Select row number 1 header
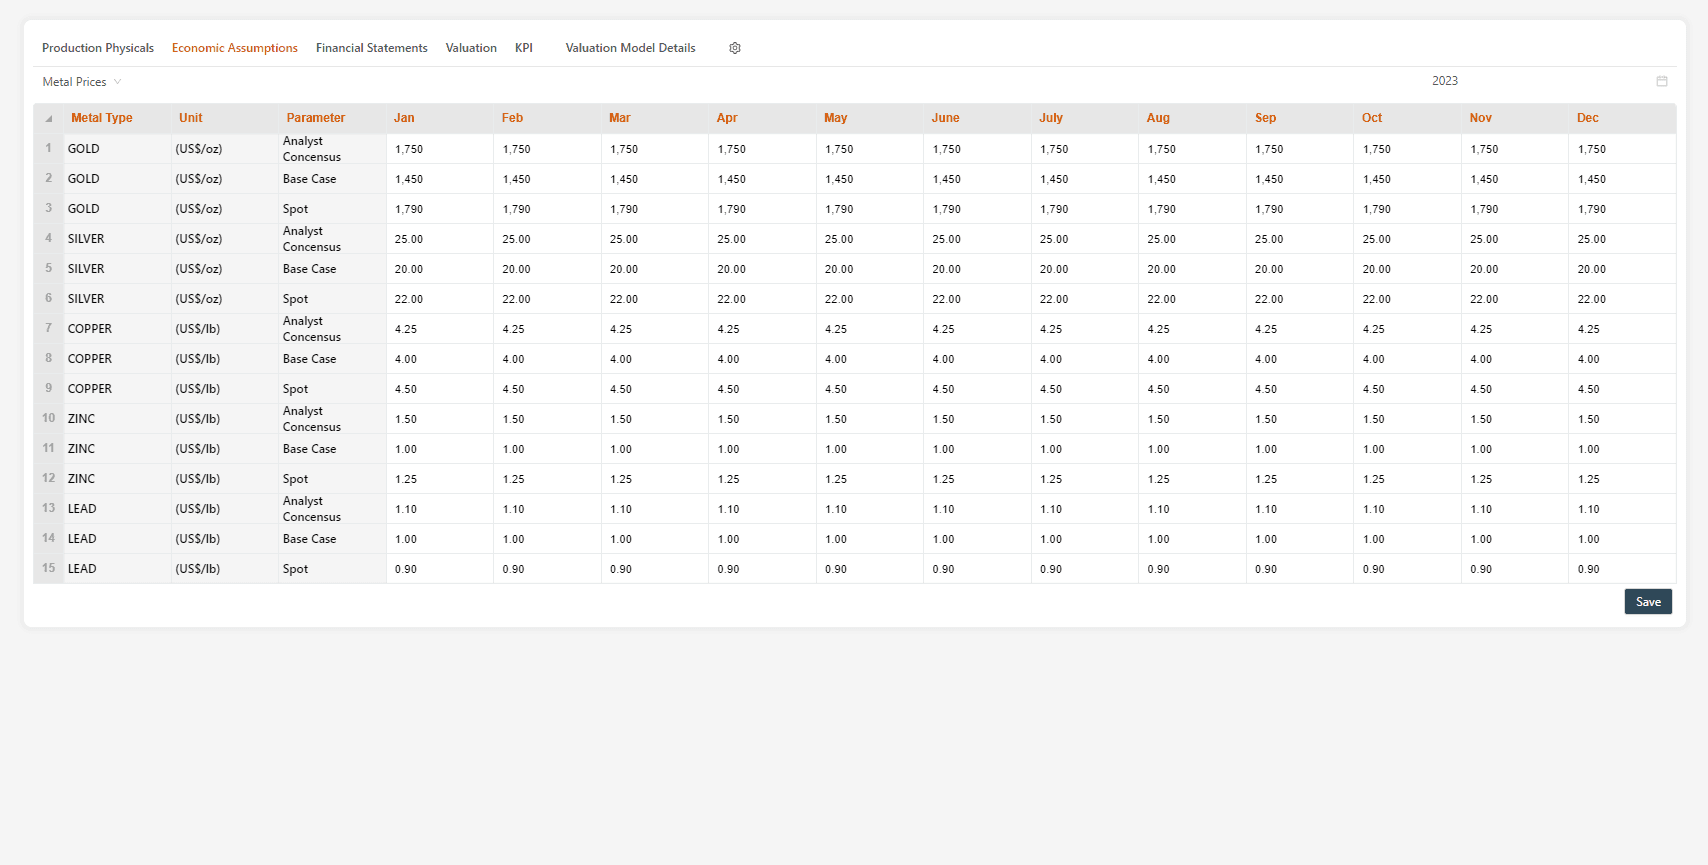 [48, 148]
